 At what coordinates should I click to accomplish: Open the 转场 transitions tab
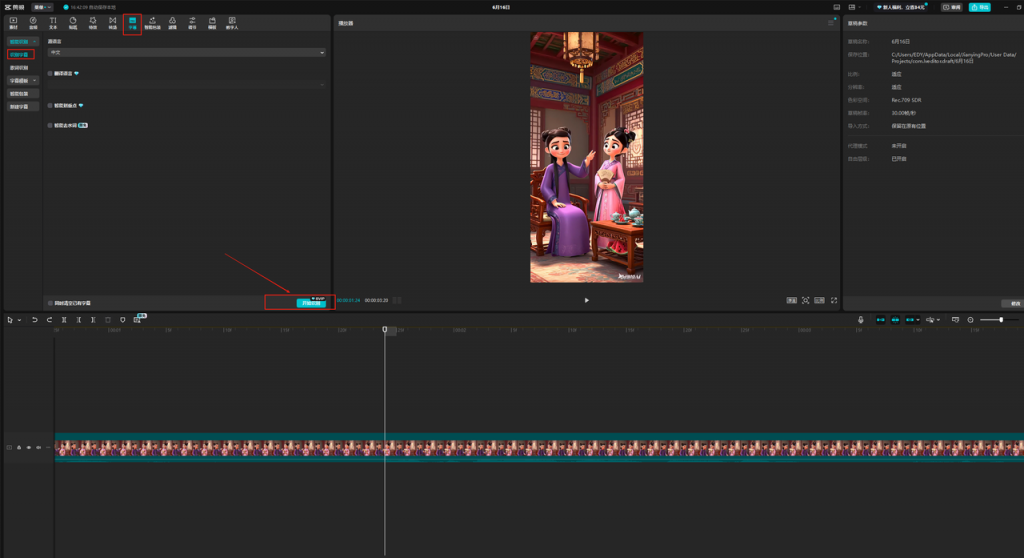[112, 23]
